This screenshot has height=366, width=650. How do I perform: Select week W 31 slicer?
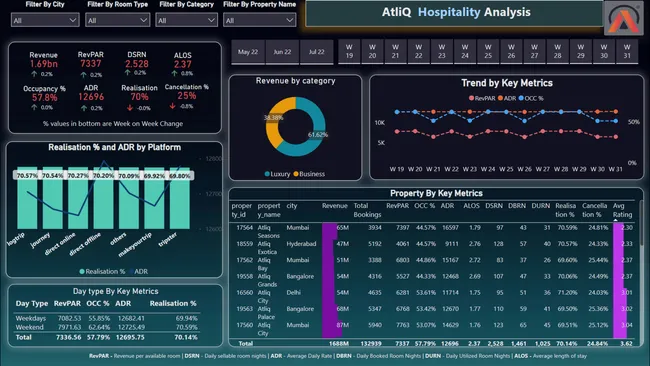coord(627,51)
